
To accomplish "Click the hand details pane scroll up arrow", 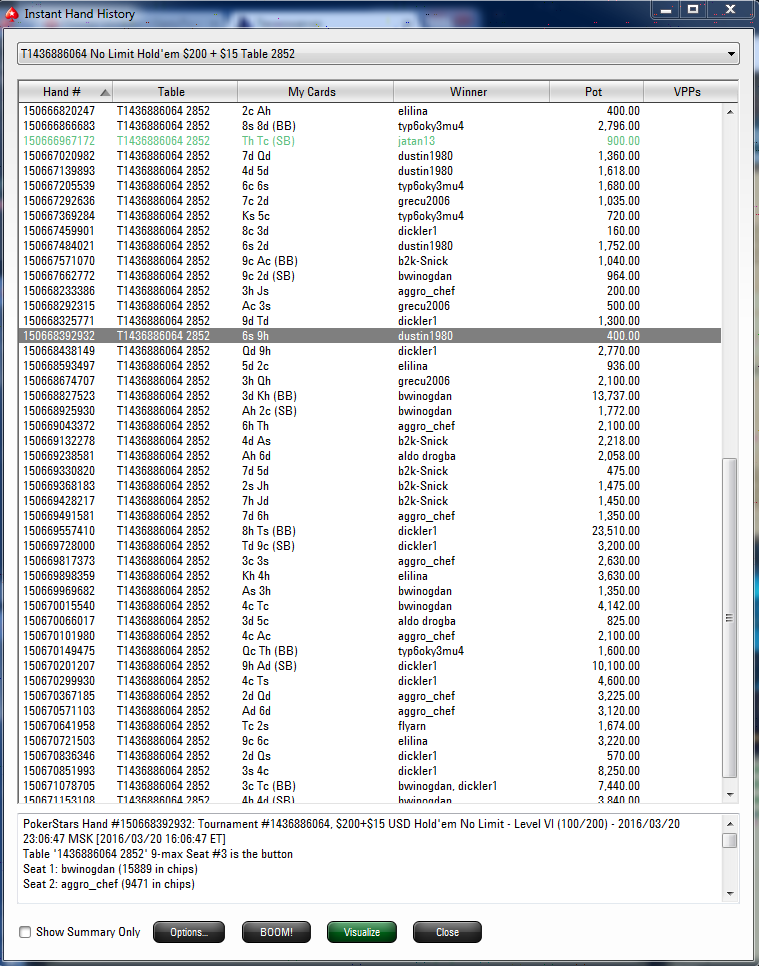I will coord(730,824).
